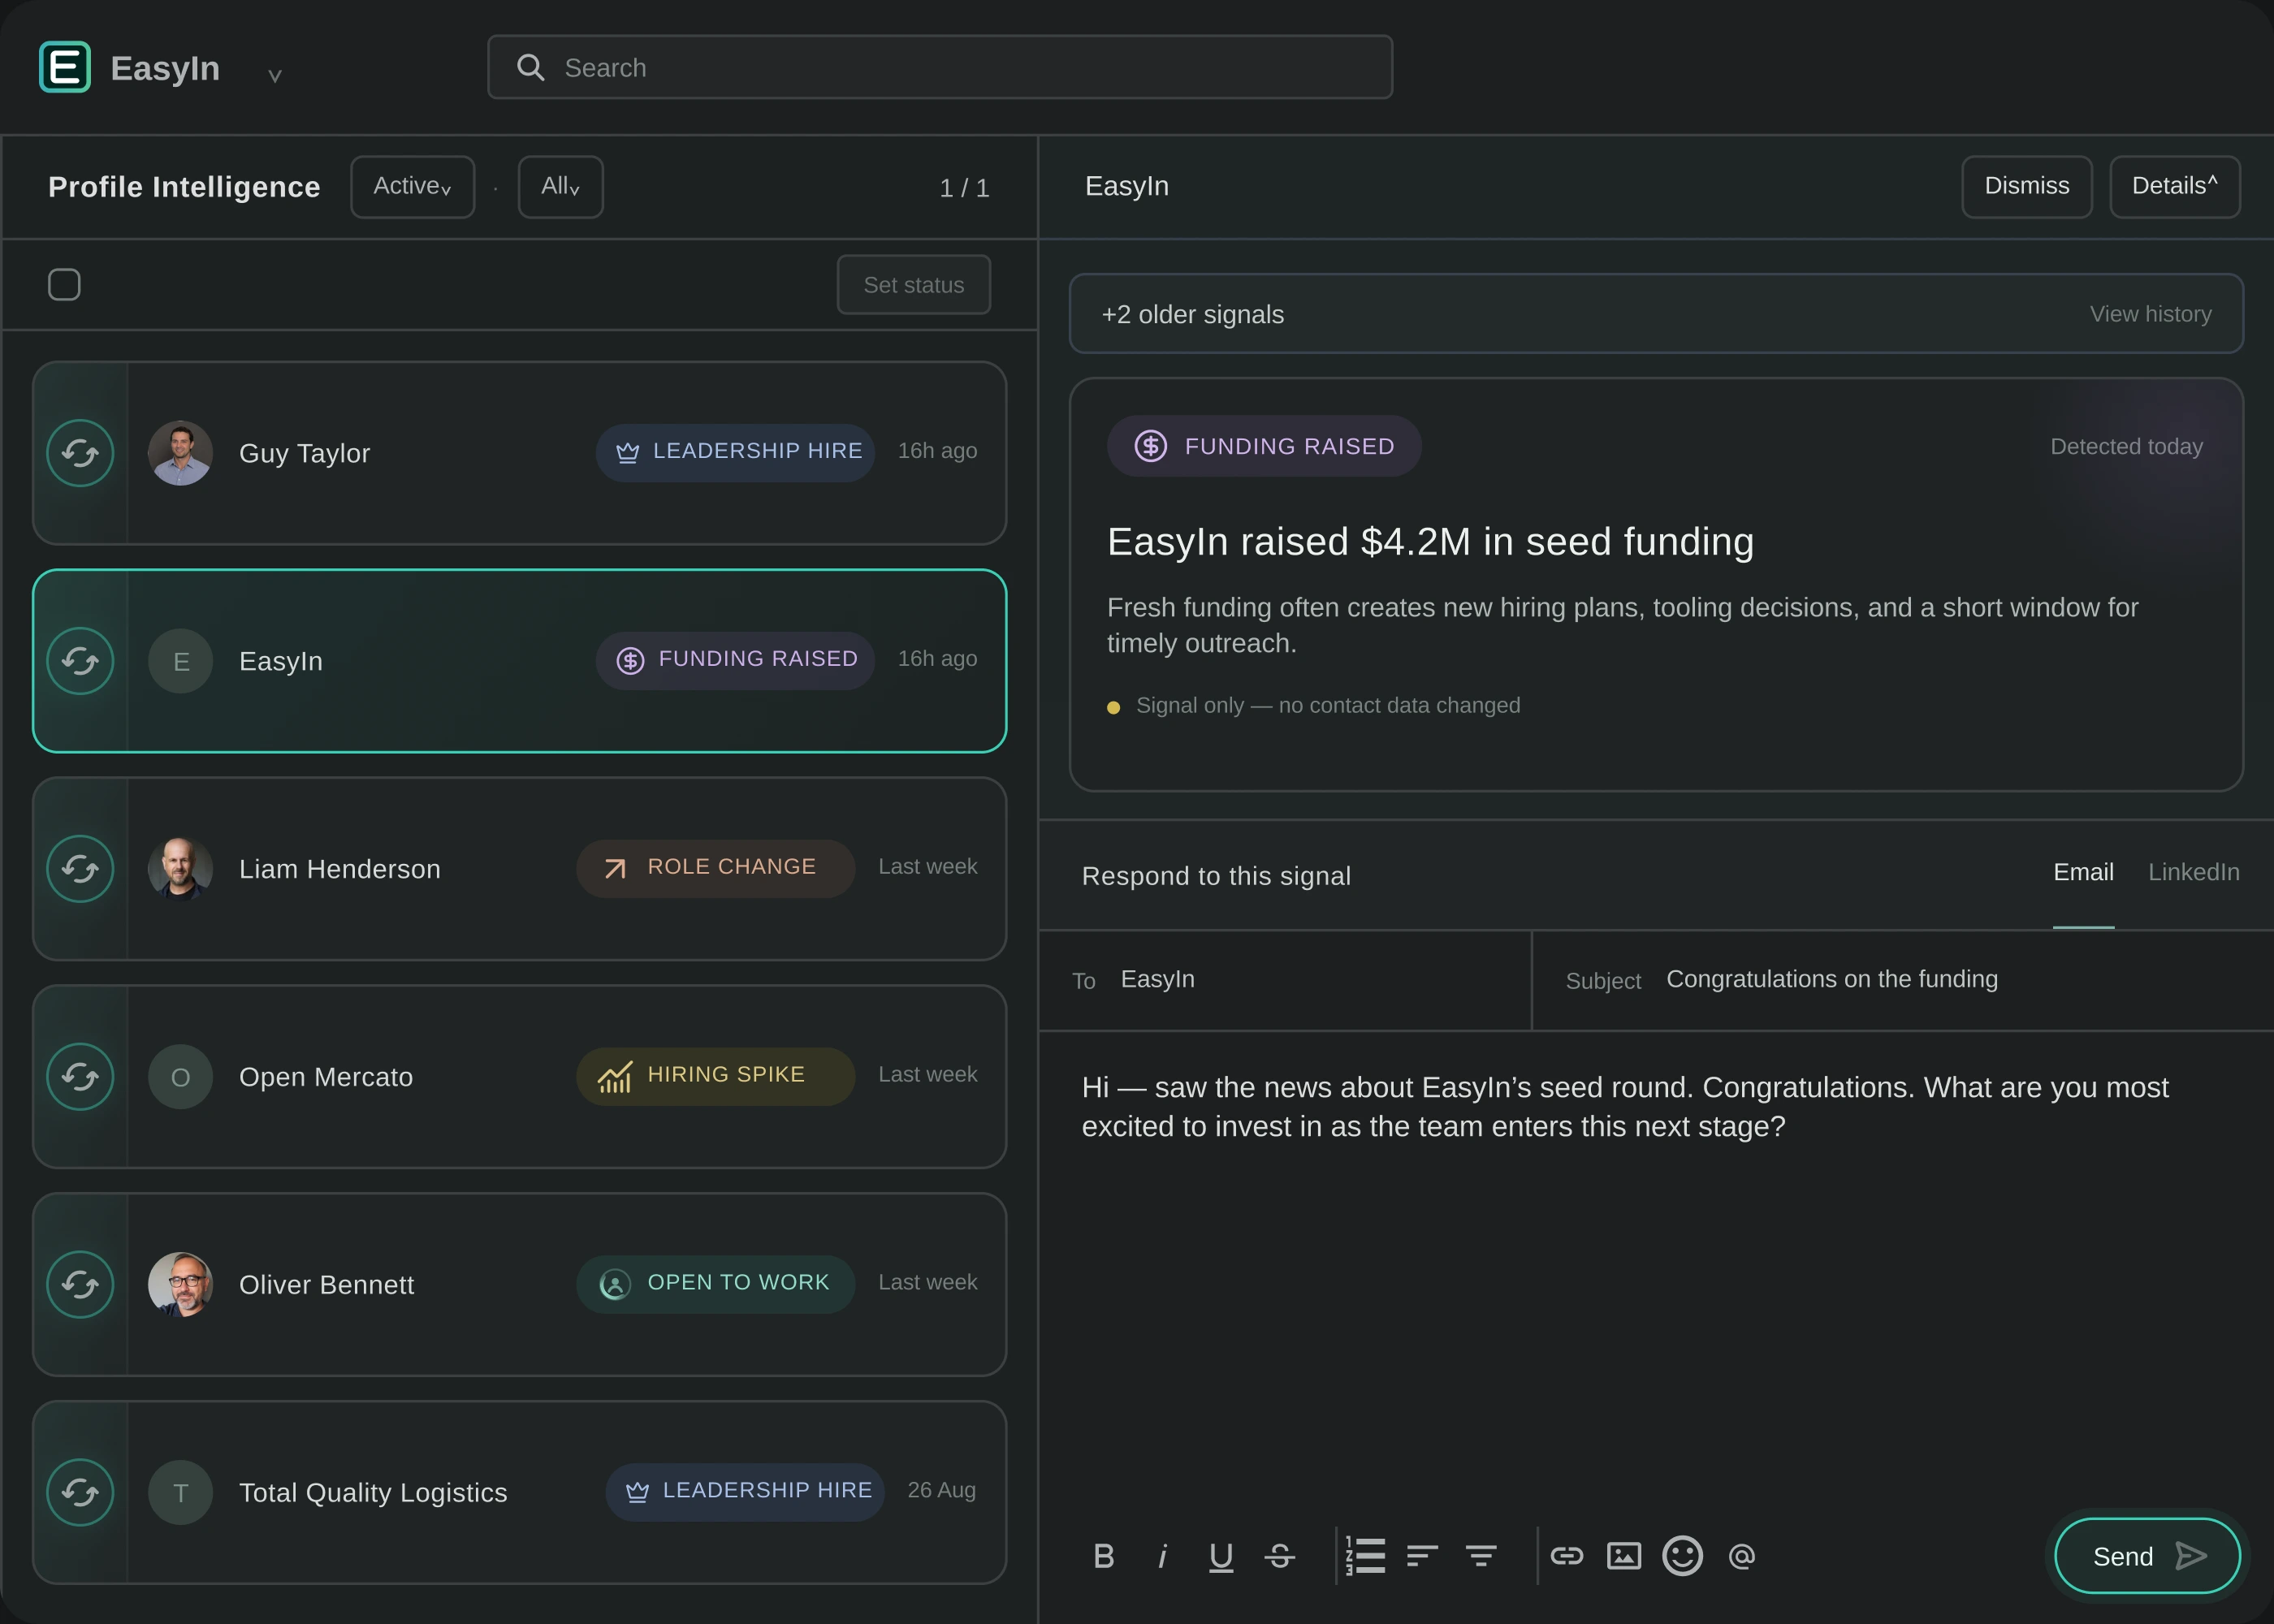Open the All filter dropdown

click(561, 187)
